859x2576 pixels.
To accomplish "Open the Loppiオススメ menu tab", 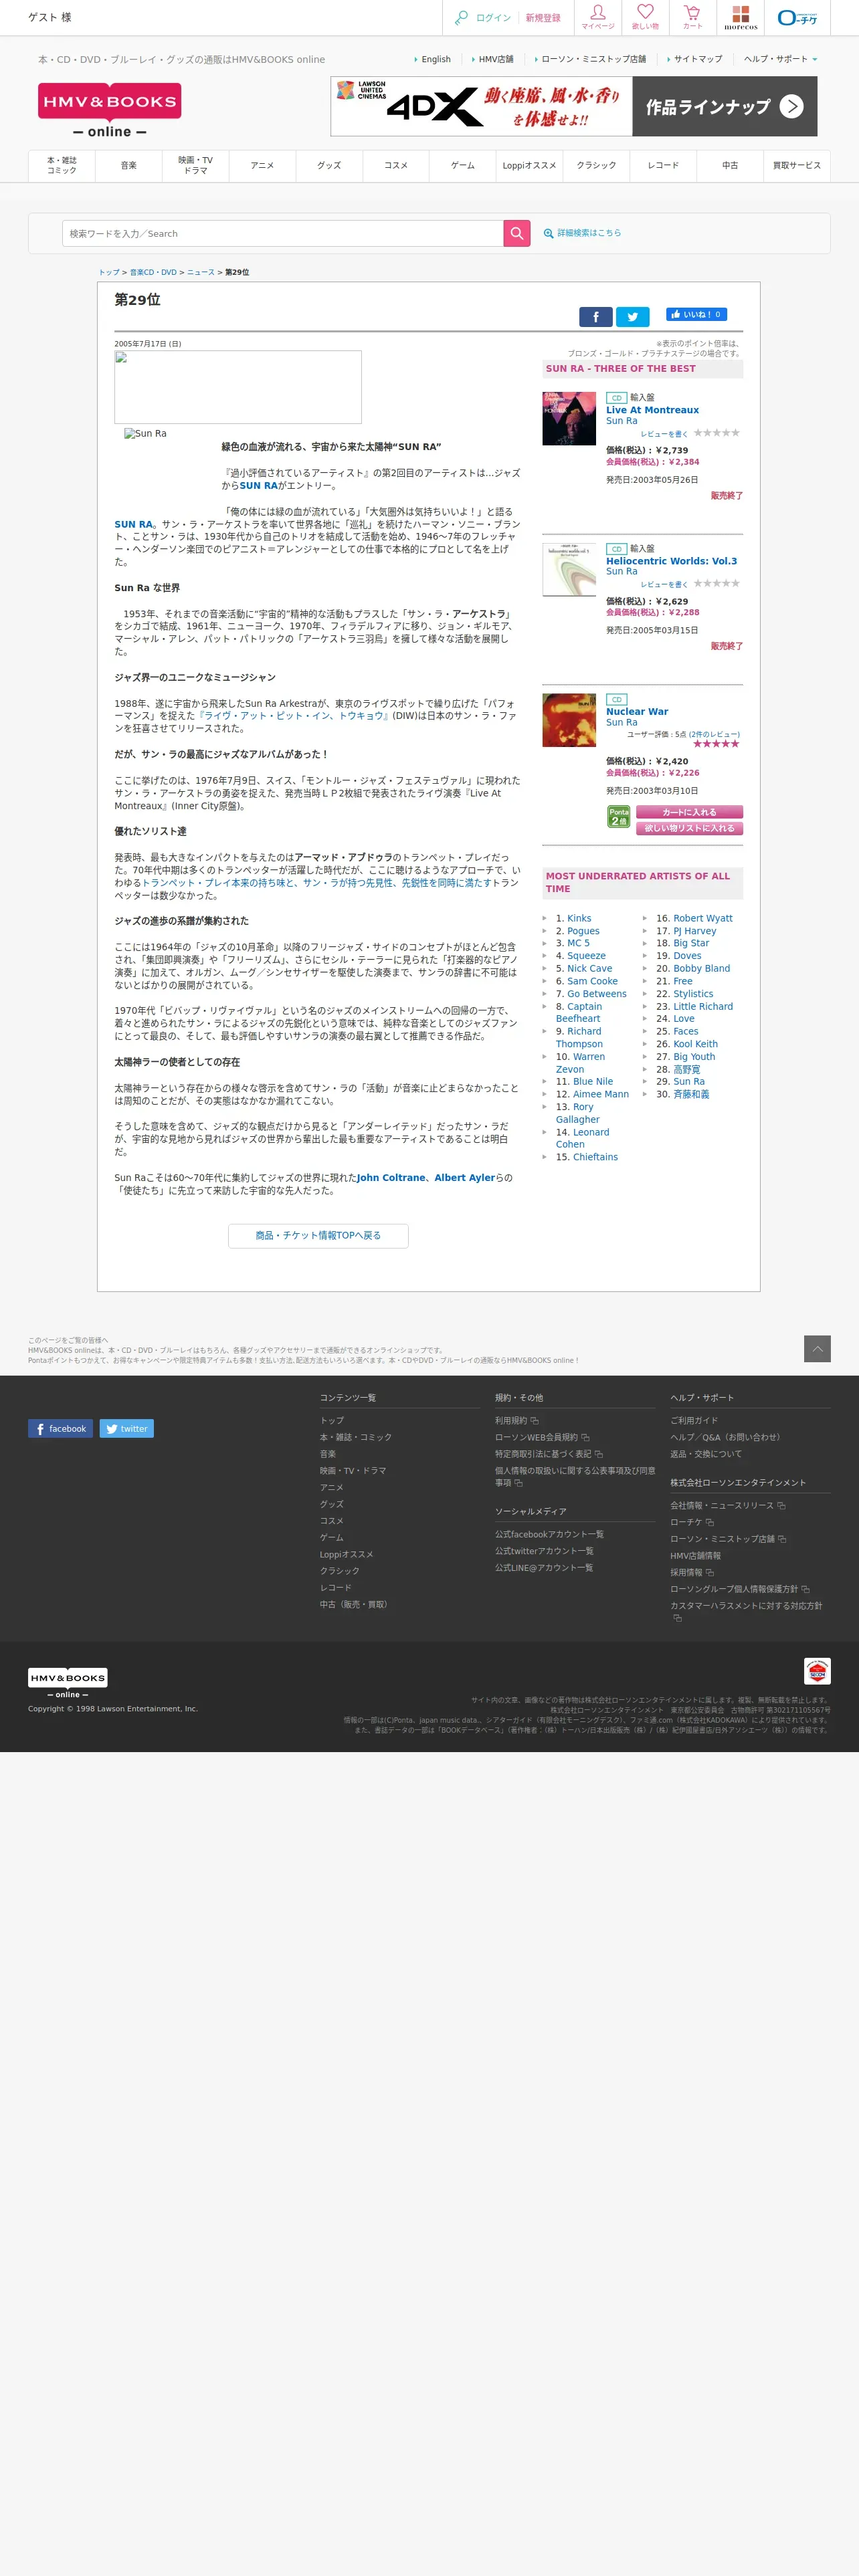I will (x=530, y=165).
